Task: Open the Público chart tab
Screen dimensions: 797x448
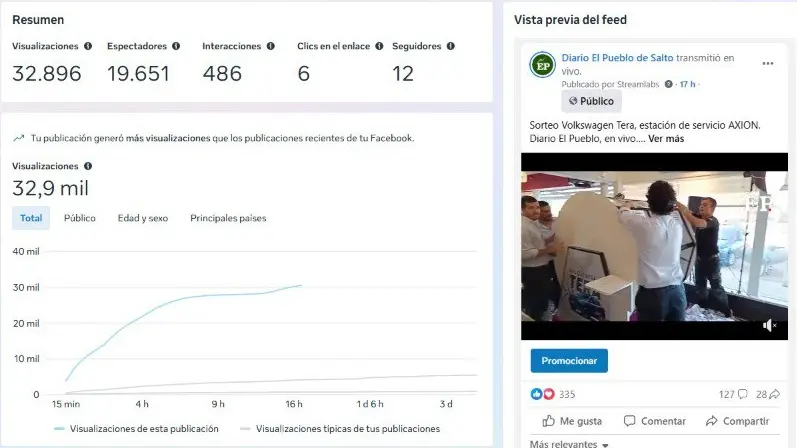Action: (x=80, y=218)
